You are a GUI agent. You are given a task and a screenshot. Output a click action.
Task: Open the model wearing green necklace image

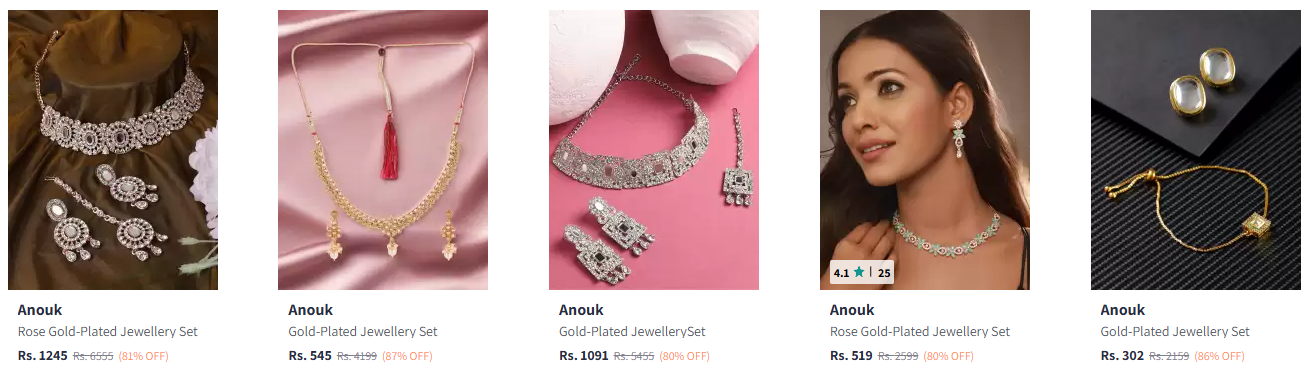pos(925,150)
